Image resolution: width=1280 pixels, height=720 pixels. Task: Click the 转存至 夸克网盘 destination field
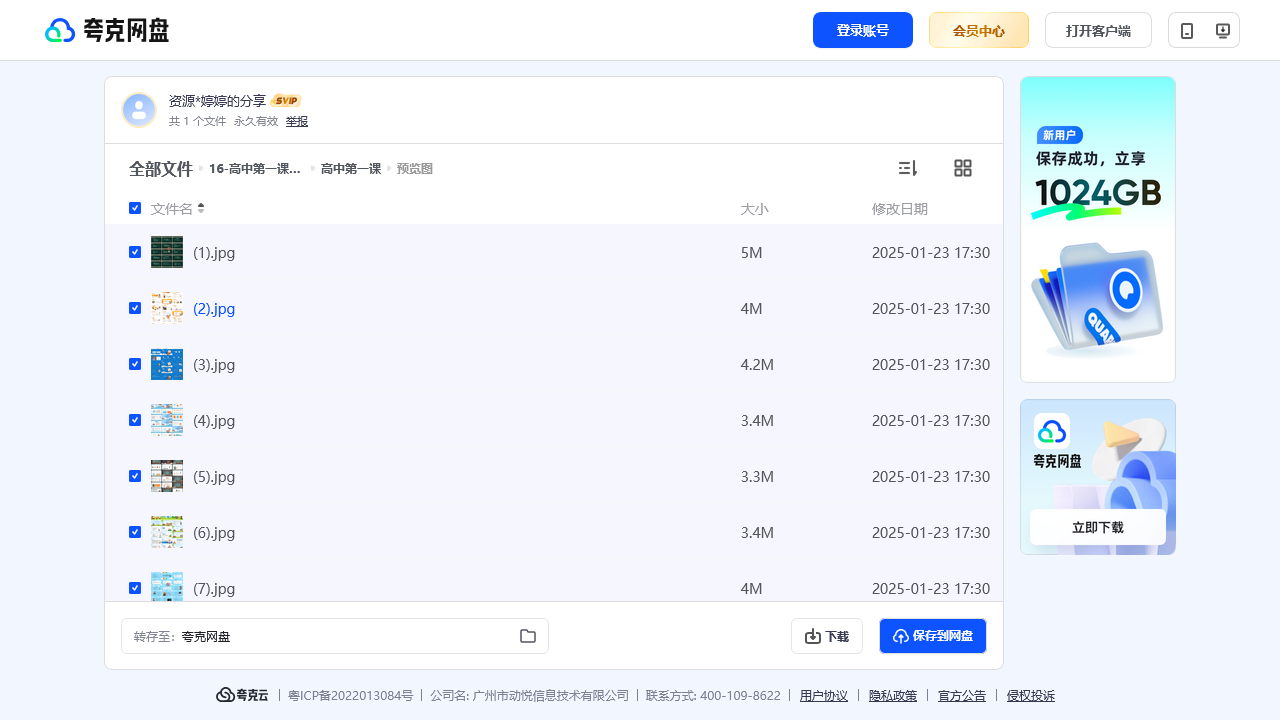pos(335,636)
